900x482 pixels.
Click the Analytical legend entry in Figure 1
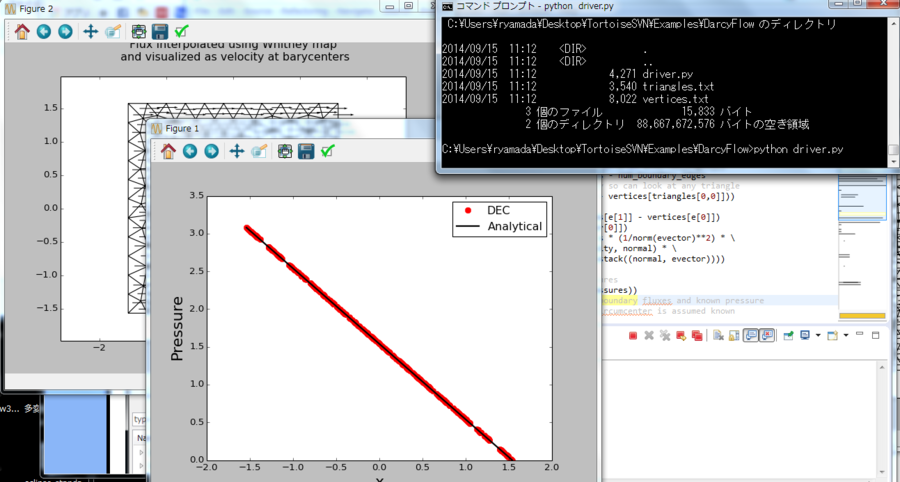pyautogui.click(x=501, y=226)
